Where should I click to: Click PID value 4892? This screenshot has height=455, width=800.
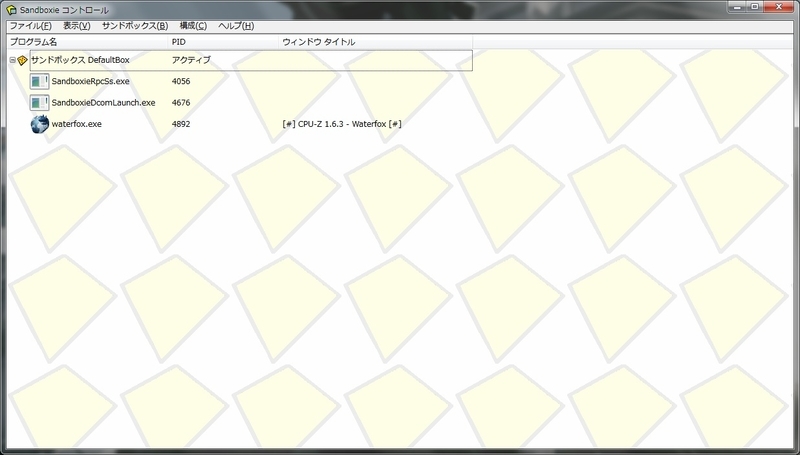point(181,124)
